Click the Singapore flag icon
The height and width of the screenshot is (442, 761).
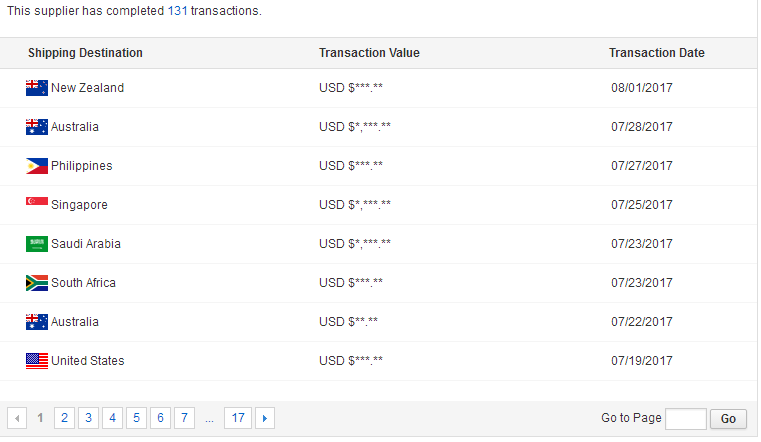tap(37, 204)
